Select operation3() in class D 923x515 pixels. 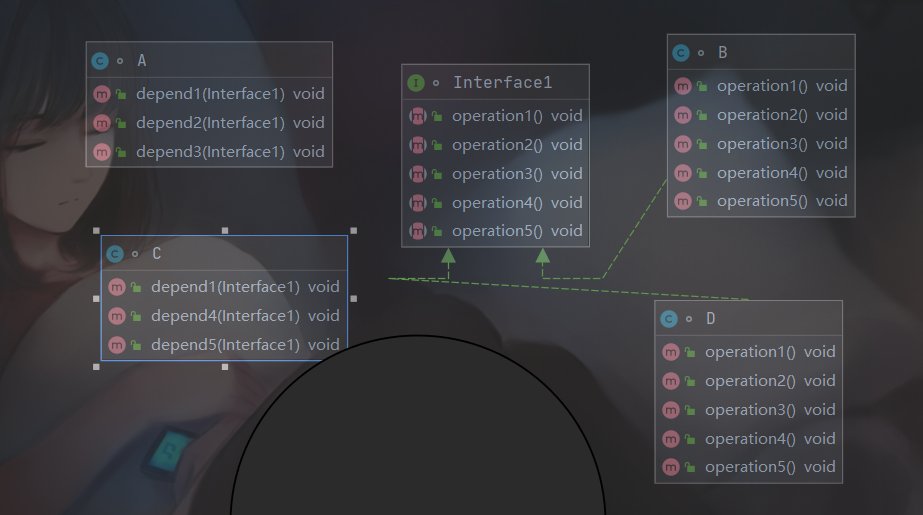coord(749,410)
